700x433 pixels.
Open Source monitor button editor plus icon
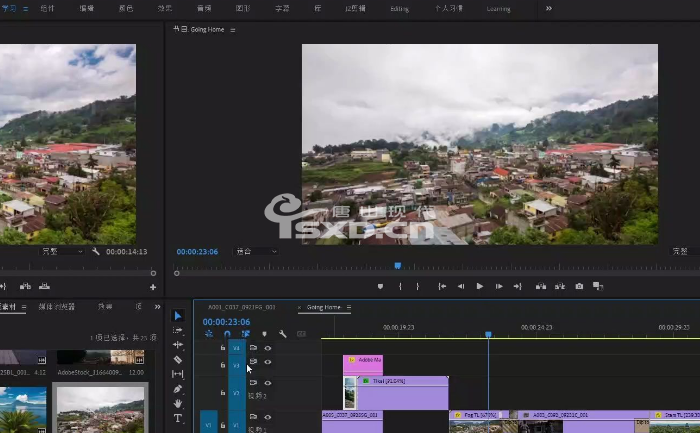153,287
